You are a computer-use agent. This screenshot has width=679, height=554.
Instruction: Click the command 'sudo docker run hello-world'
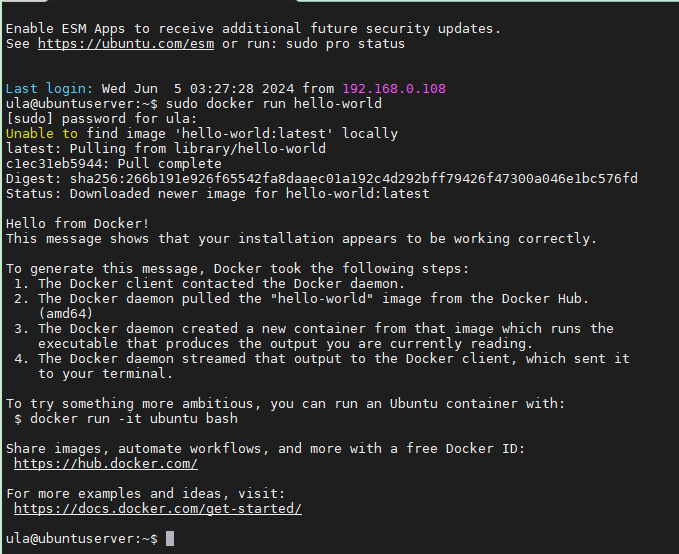coord(274,104)
